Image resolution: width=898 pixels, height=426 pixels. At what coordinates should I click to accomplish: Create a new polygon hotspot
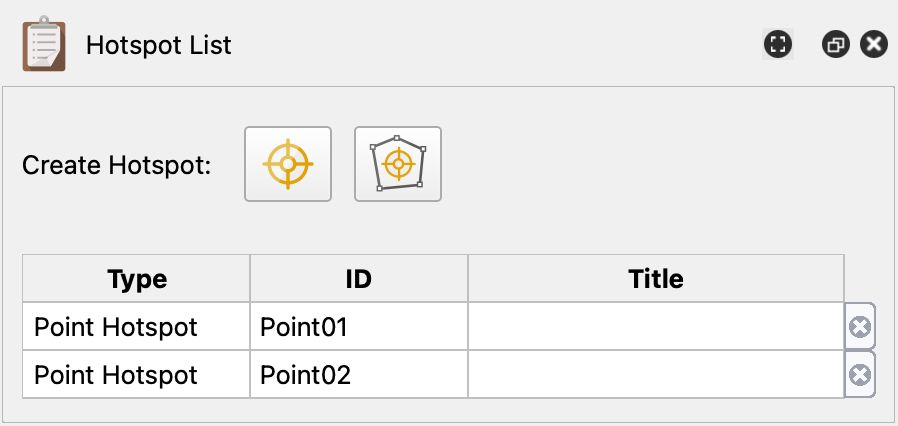pos(398,164)
